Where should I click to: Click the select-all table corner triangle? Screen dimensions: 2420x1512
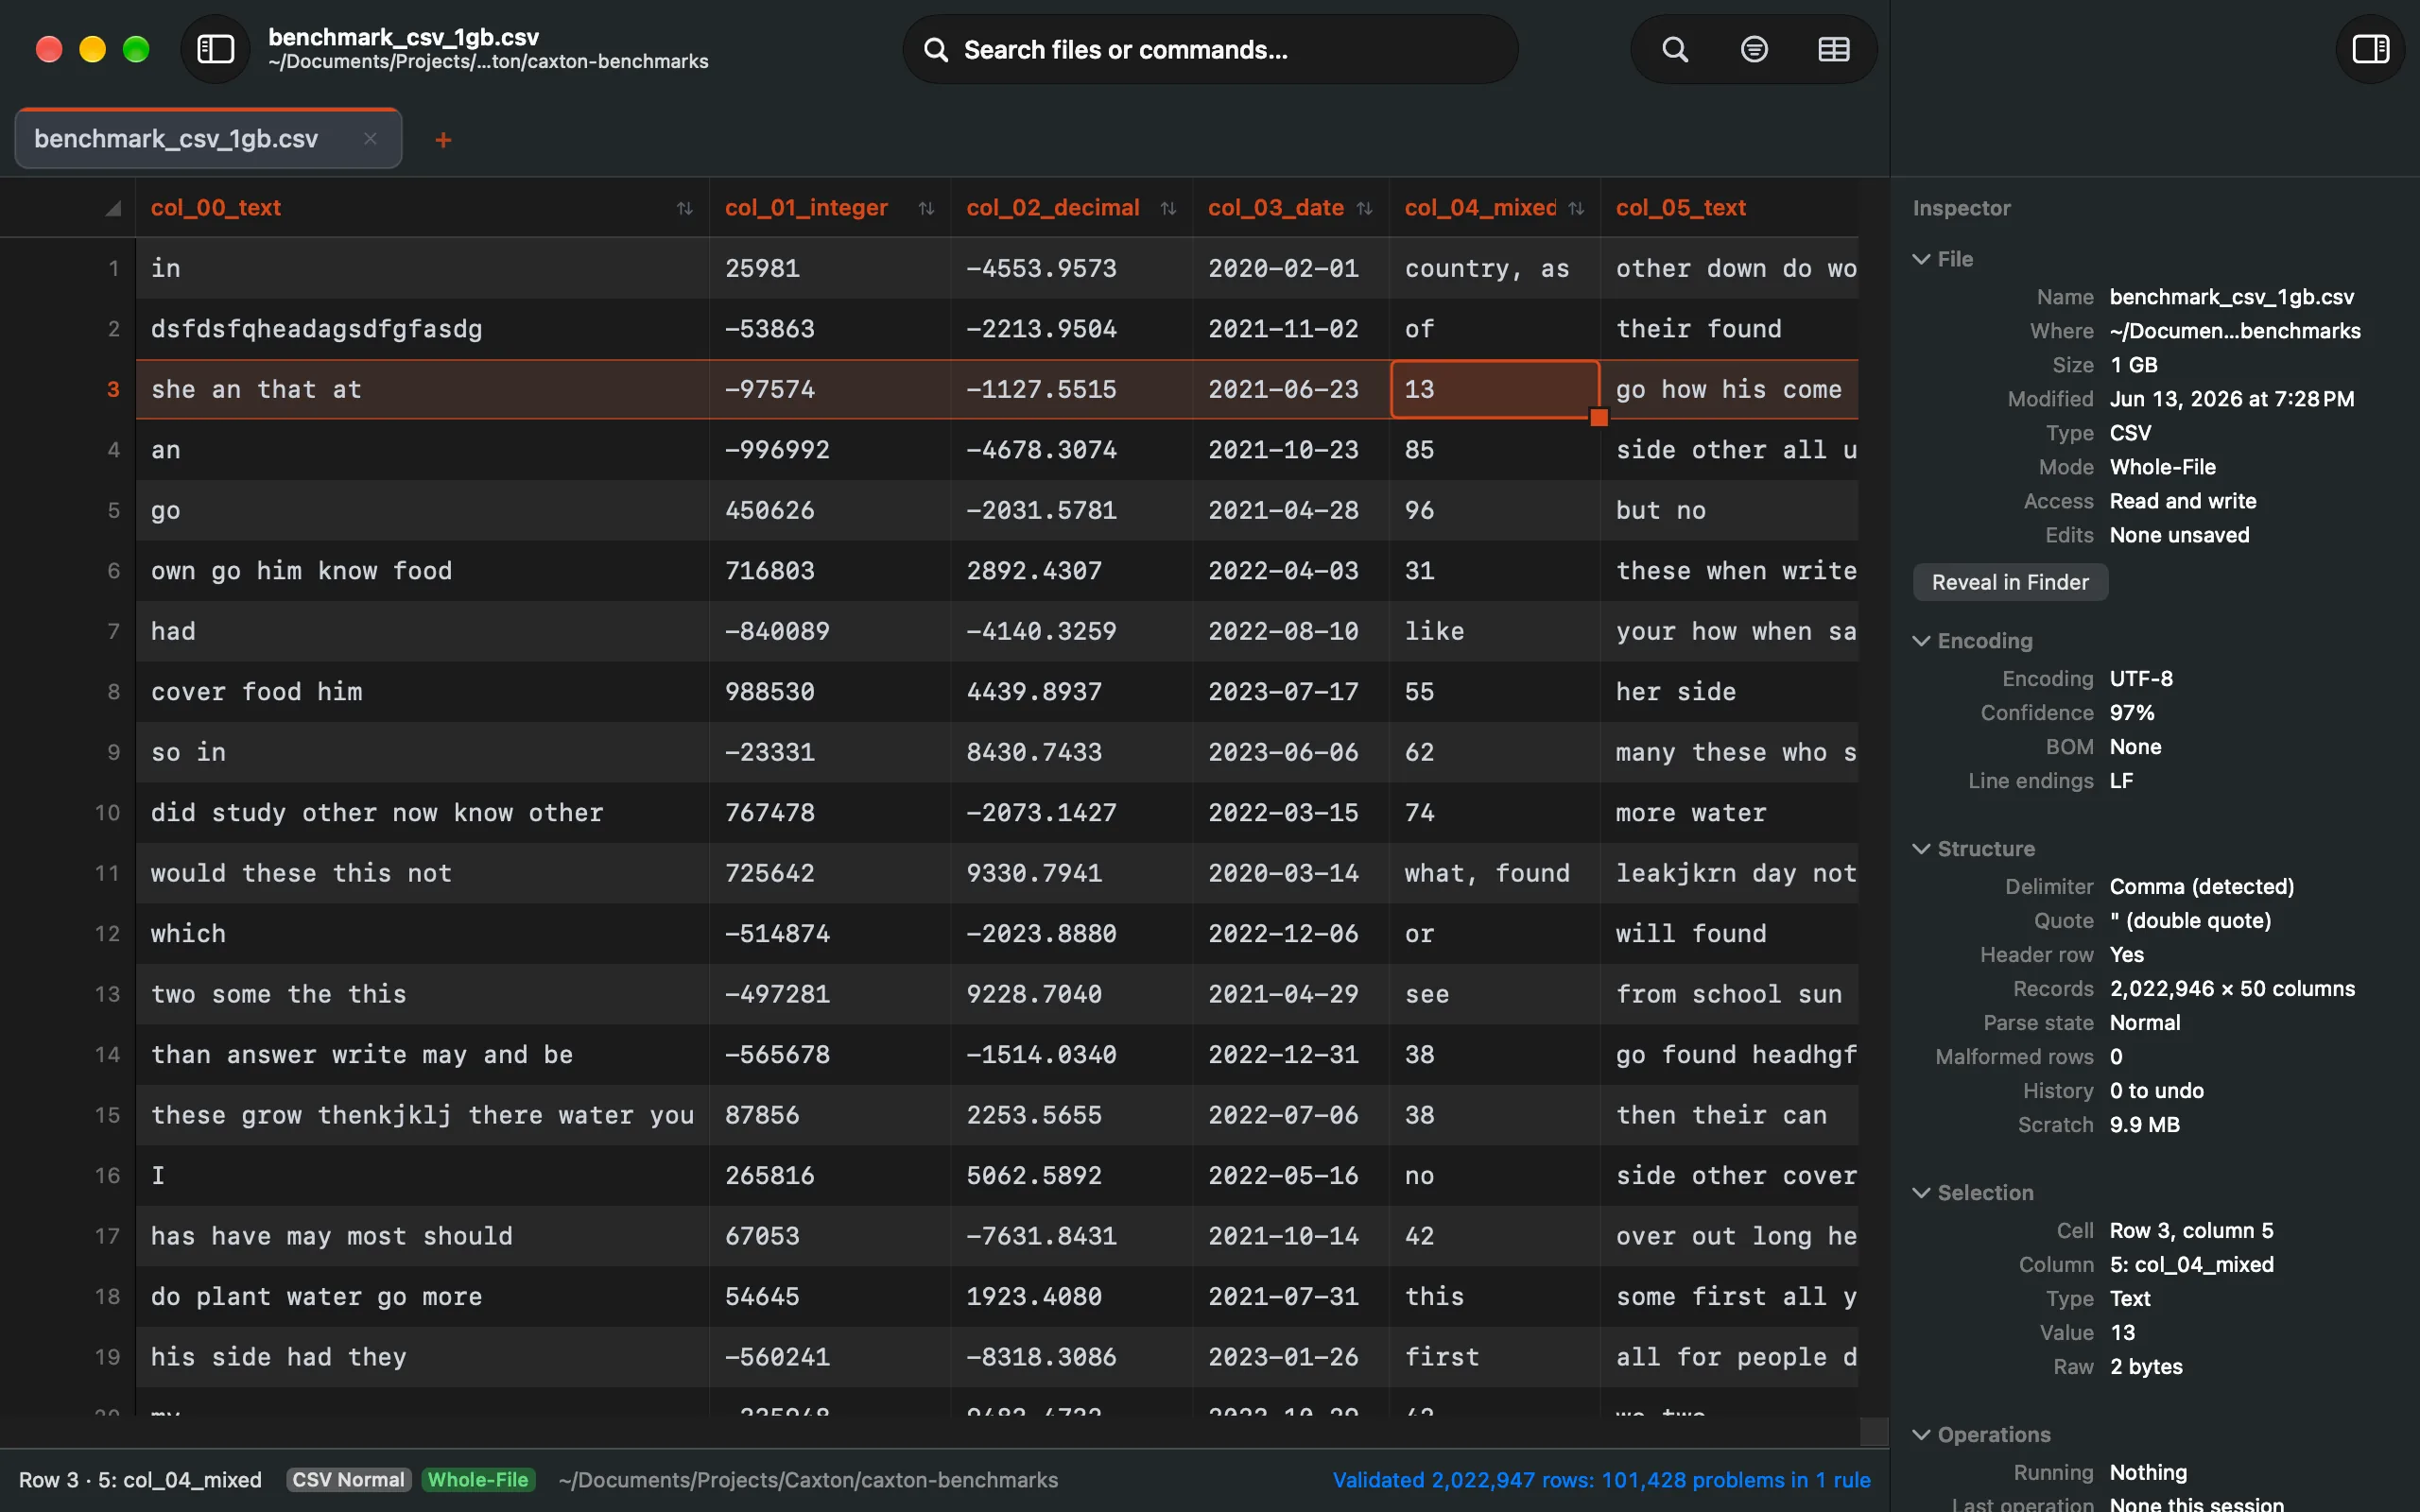[112, 208]
